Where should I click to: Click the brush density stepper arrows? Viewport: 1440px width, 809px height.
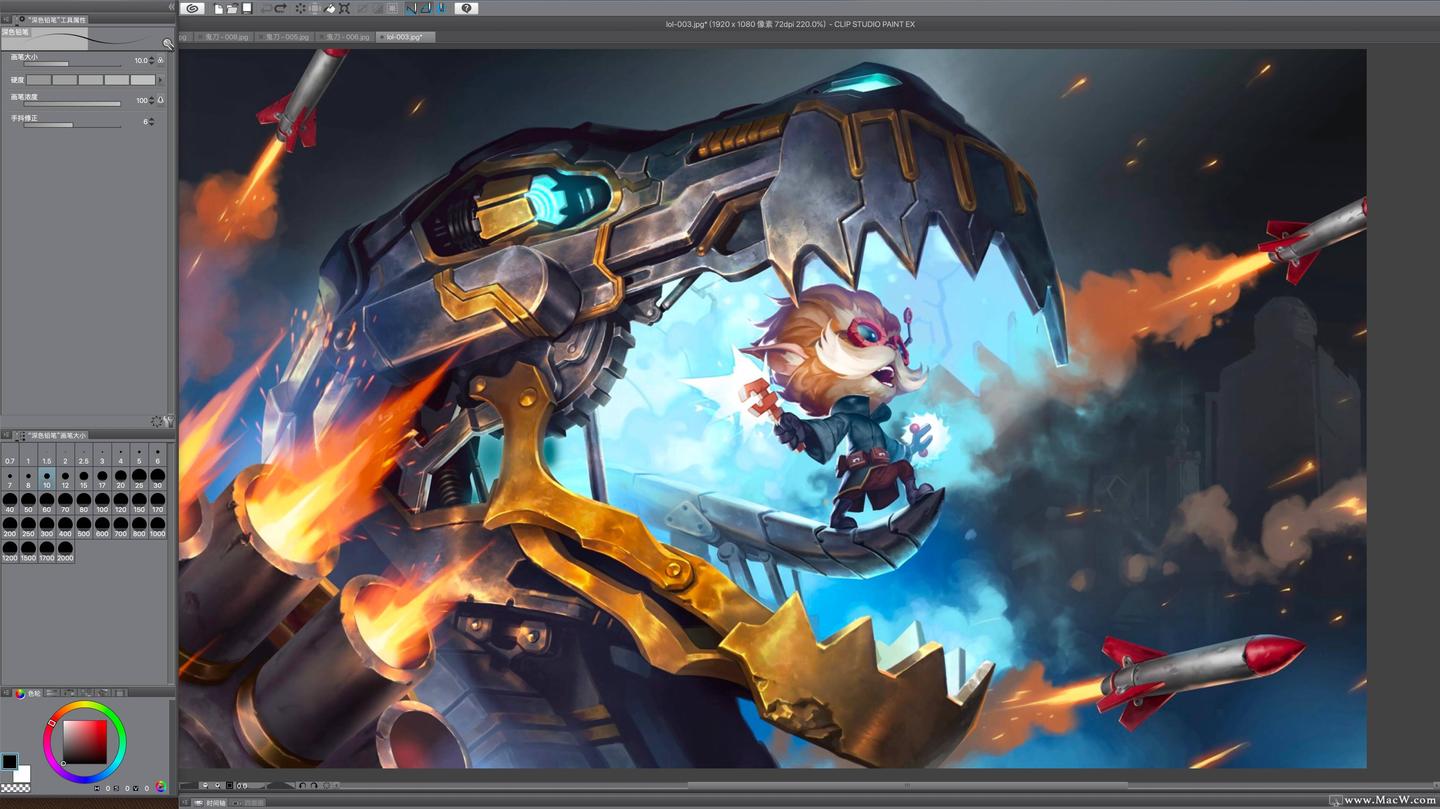click(x=151, y=100)
